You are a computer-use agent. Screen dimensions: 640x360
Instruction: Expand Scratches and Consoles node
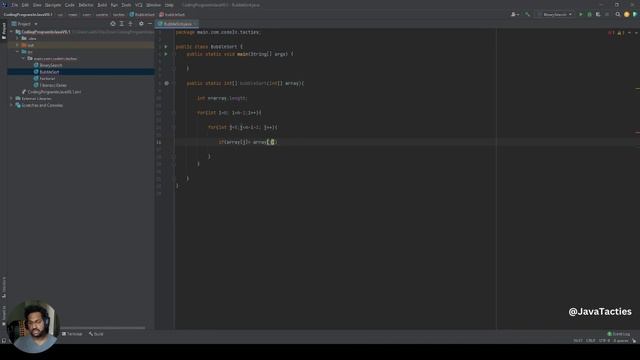[11, 105]
